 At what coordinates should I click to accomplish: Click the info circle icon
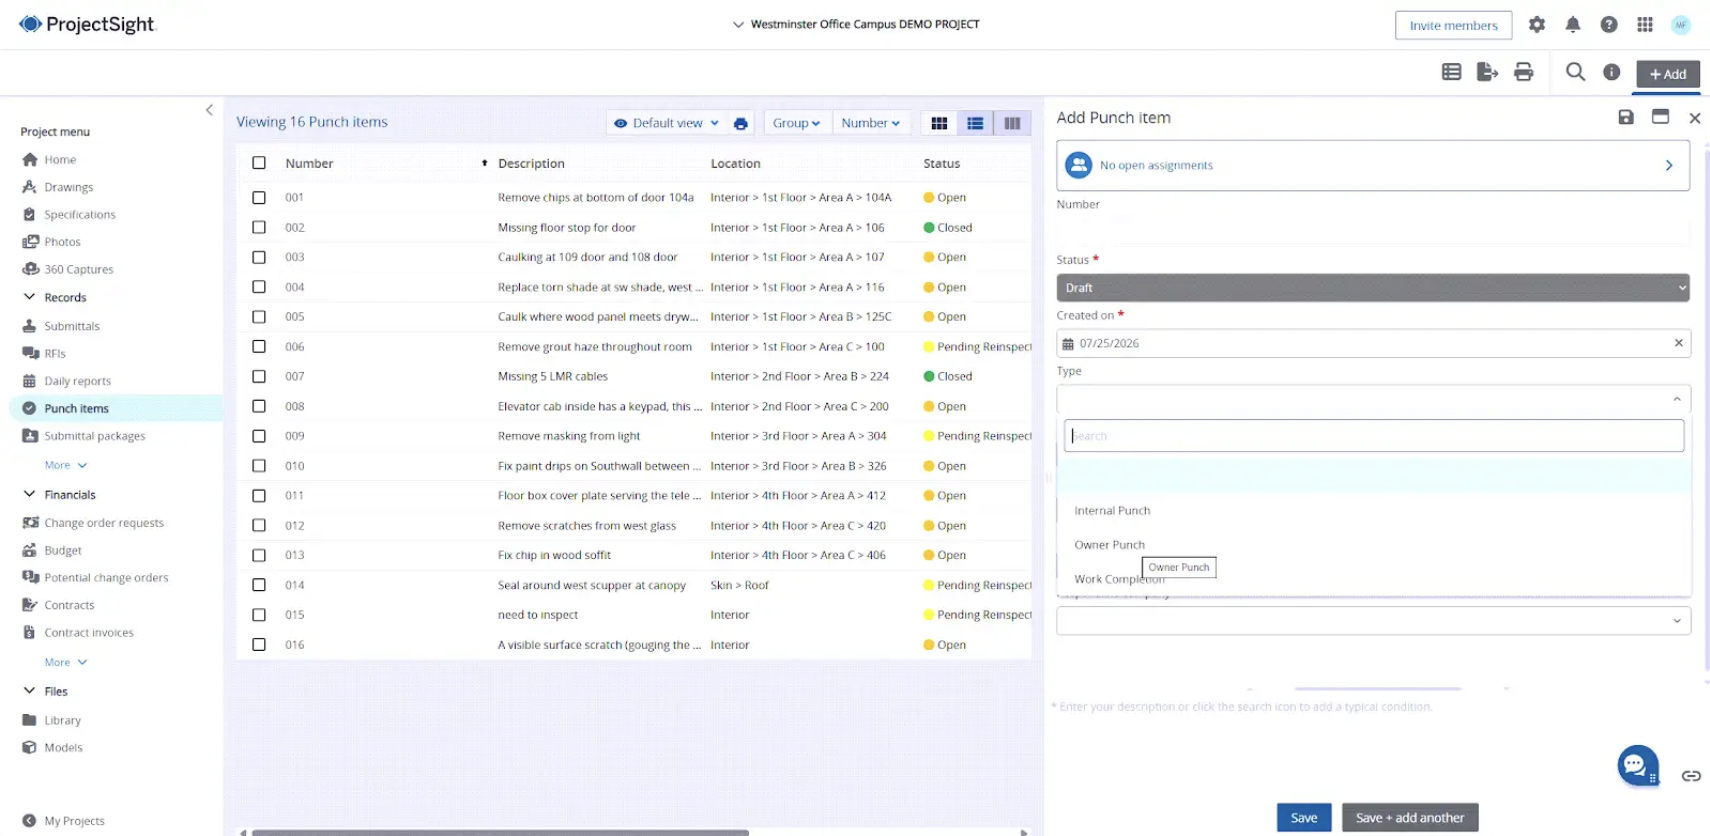click(x=1612, y=72)
